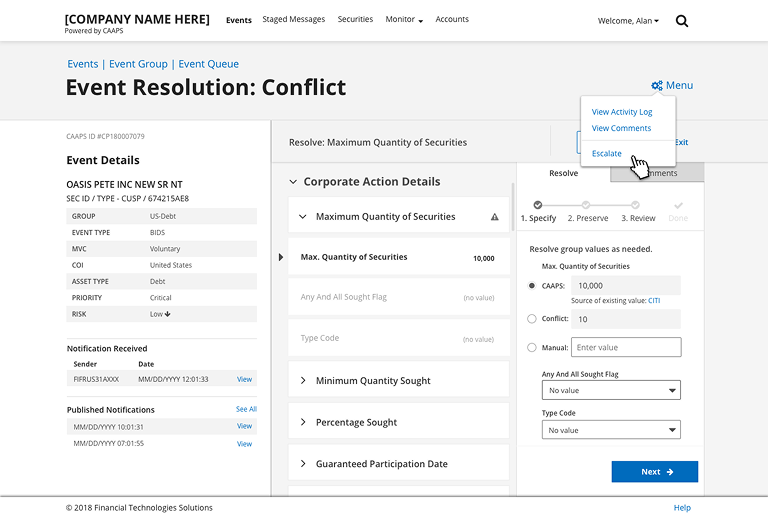Viewport: 768px width, 519px height.
Task: Select the Max. Quantity of Securities row
Action: click(x=399, y=257)
